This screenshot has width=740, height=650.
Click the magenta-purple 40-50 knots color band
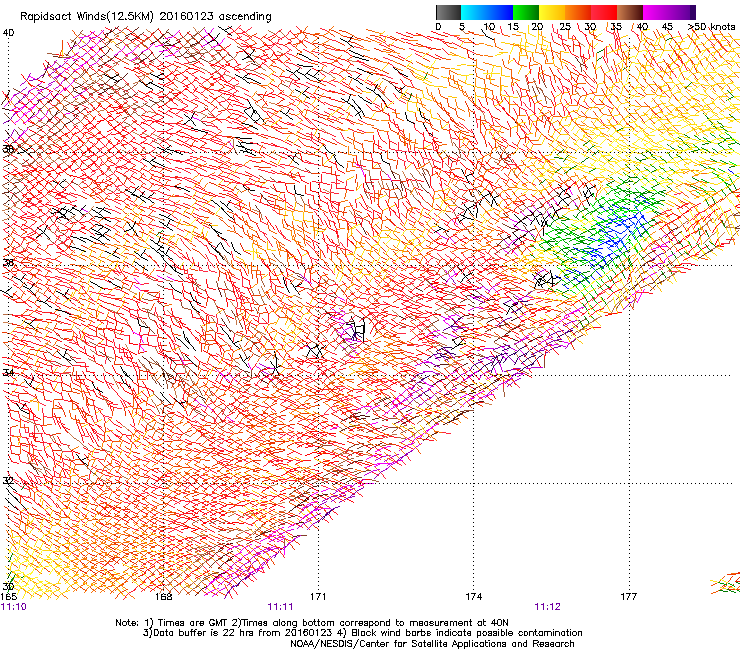point(669,12)
